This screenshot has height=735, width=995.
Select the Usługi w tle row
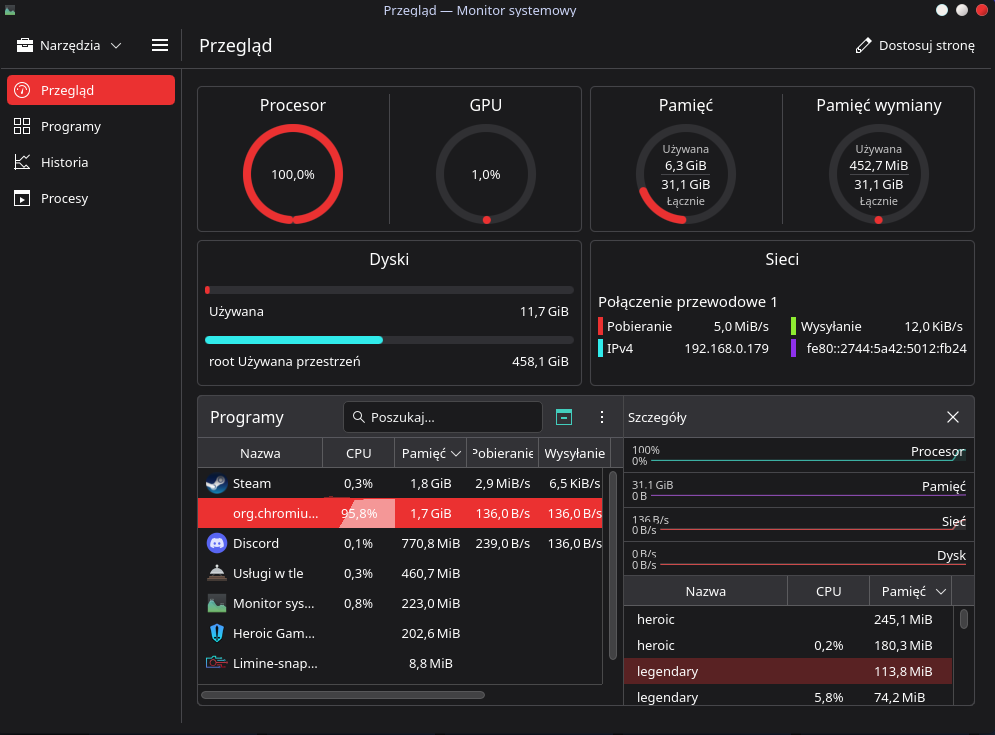[400, 573]
